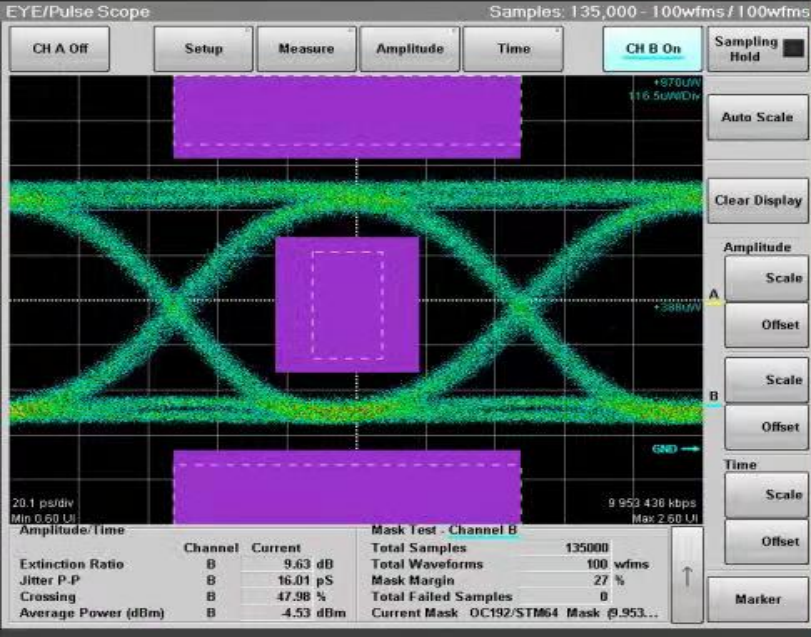Viewport: 811px width, 637px height.
Task: Click the up arrow panel expander
Action: point(687,574)
